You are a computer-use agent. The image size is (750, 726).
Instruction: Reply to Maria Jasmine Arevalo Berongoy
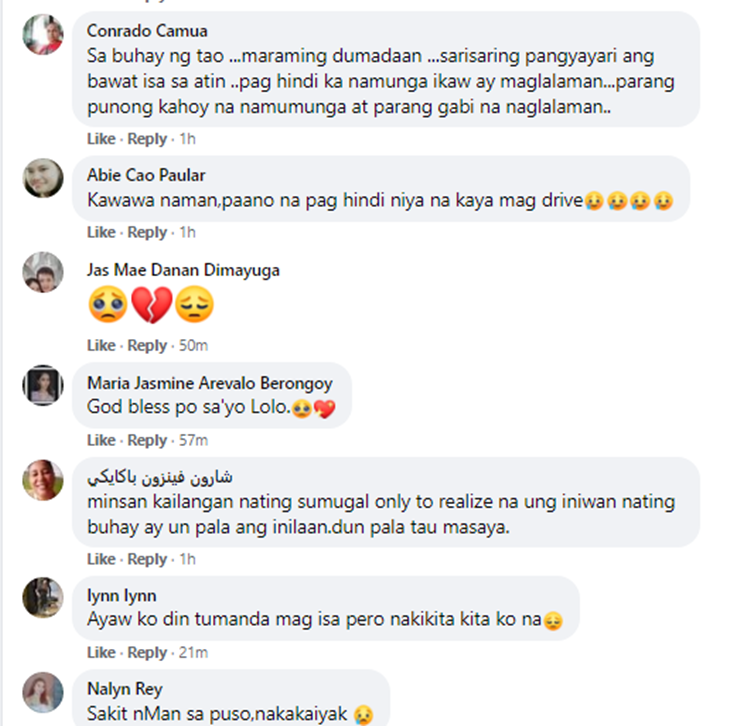(147, 440)
